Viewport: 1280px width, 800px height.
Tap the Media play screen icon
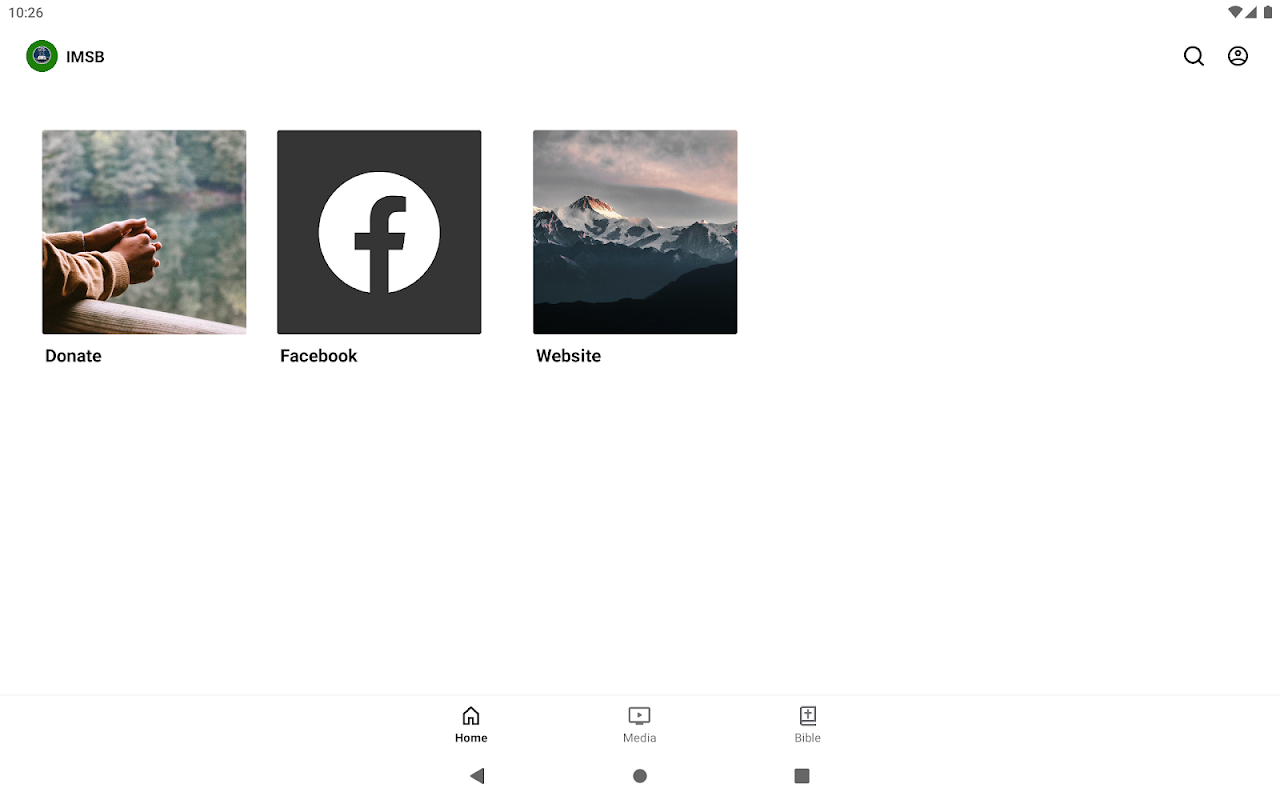(639, 715)
